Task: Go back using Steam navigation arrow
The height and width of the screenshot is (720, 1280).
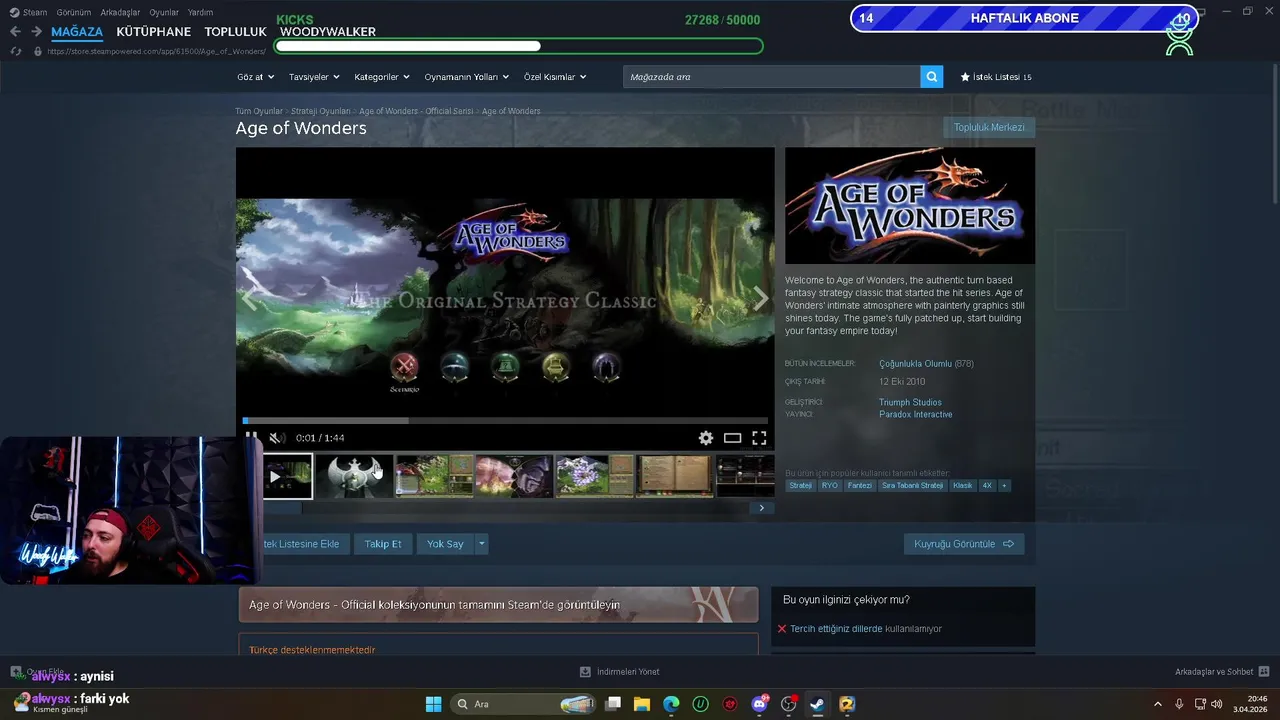Action: [x=15, y=32]
